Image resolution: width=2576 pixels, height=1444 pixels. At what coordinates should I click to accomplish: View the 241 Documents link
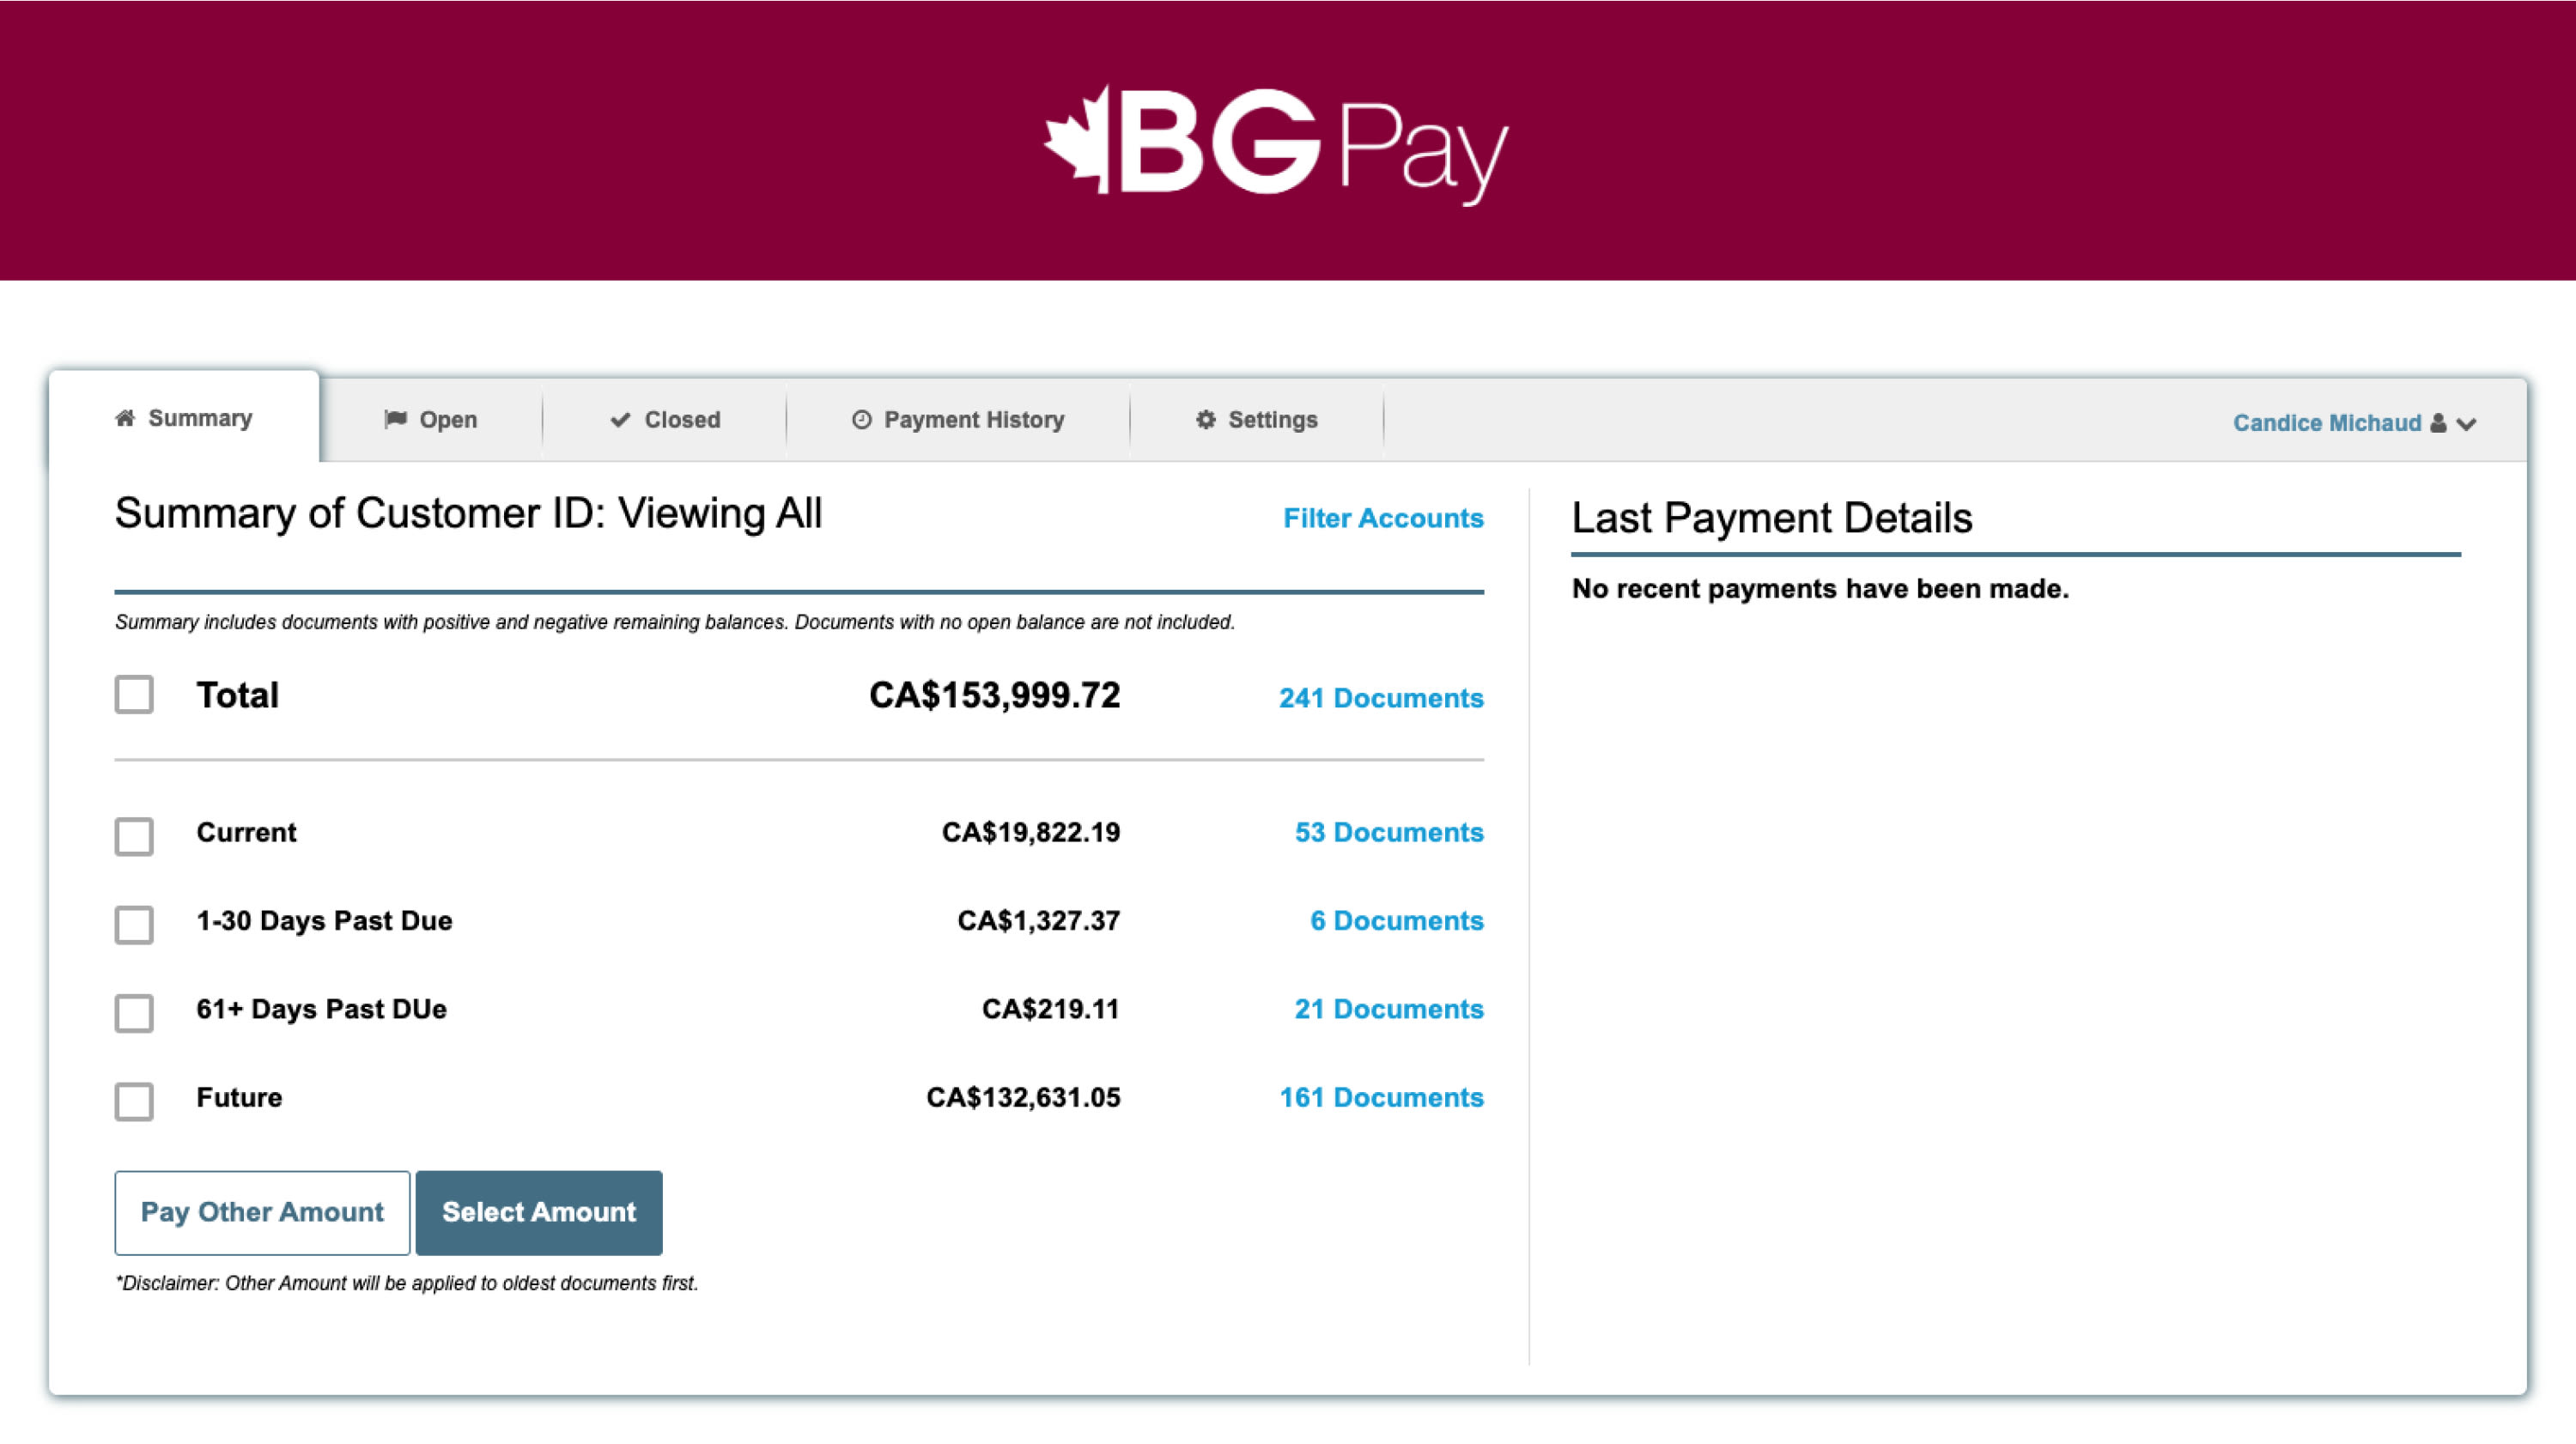click(x=1380, y=698)
